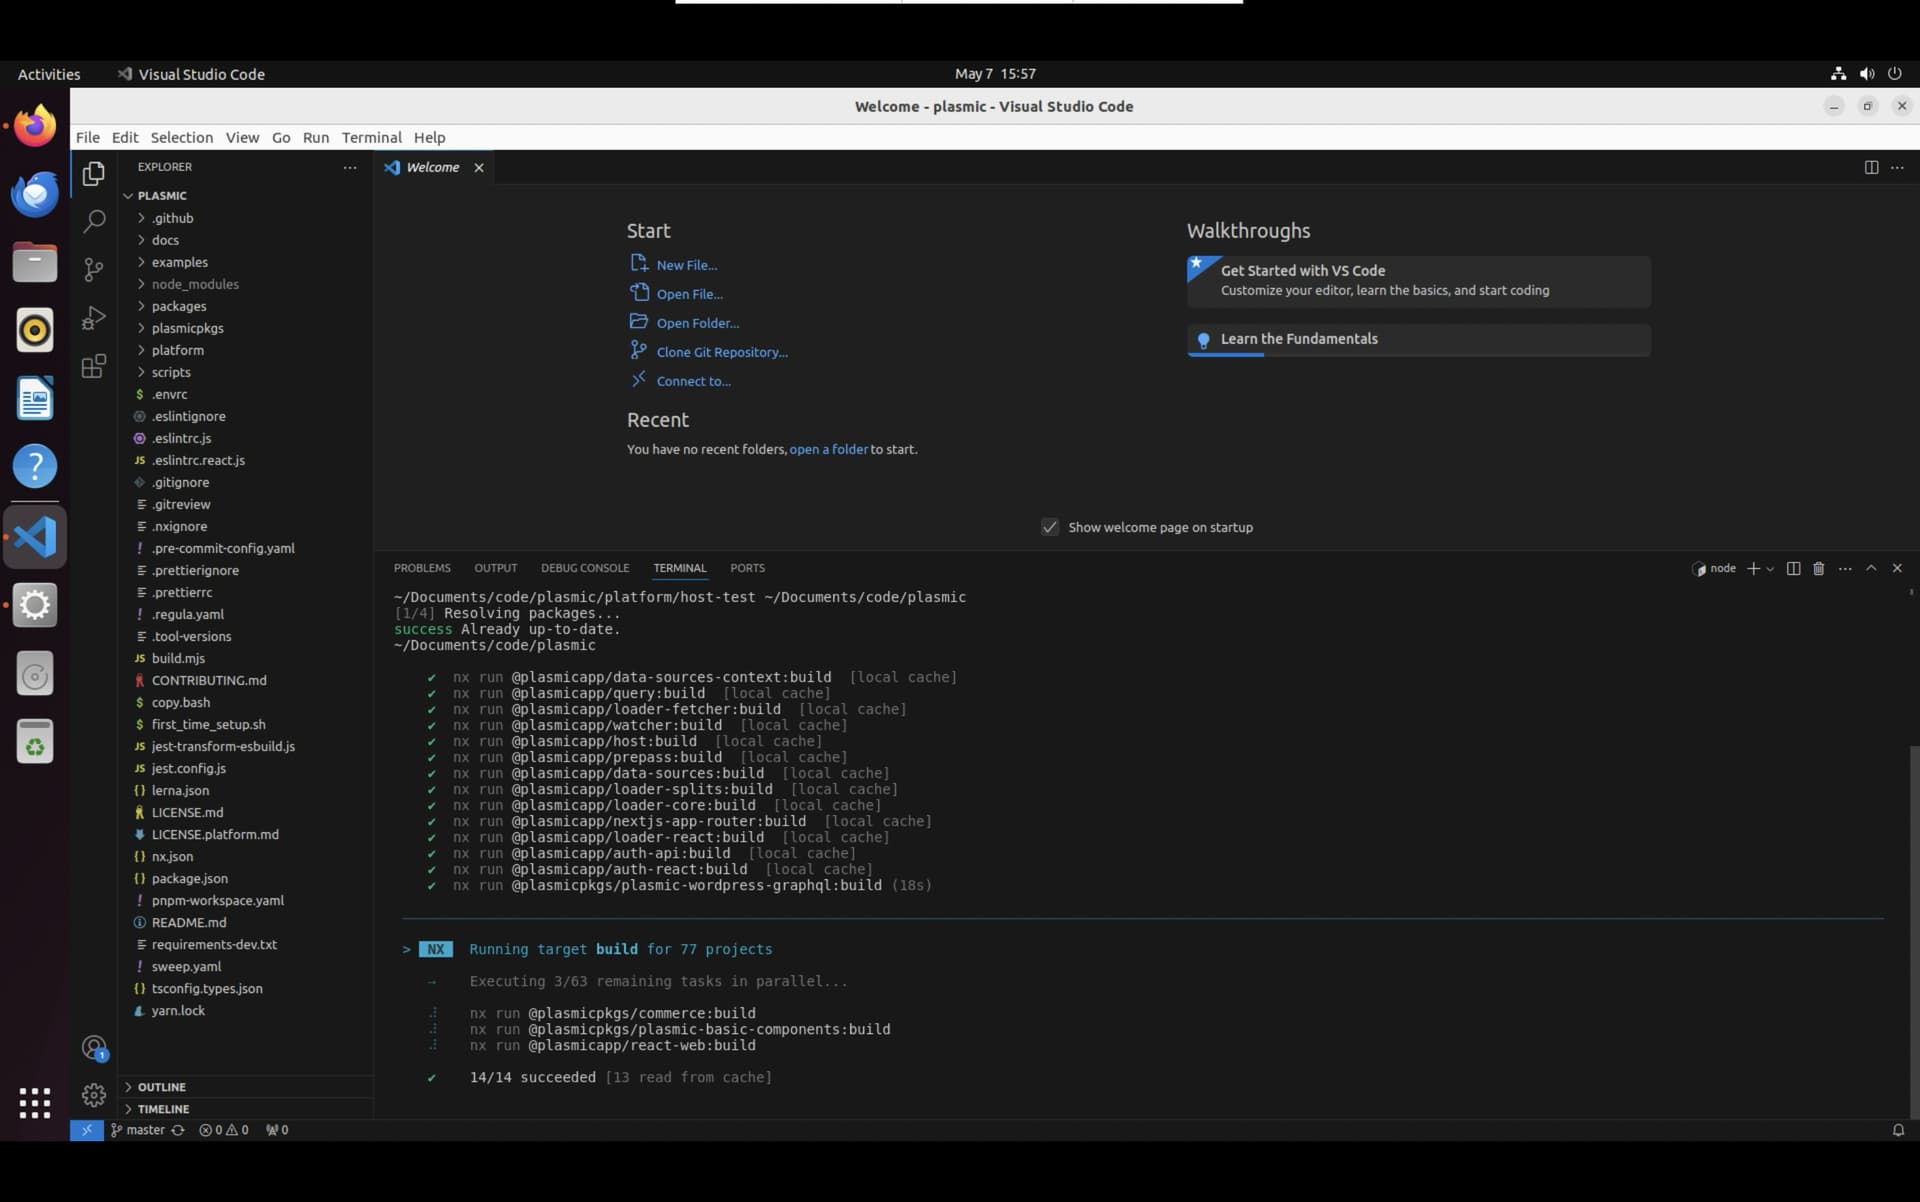Screen dimensions: 1920x1202
Task: Expand the packages folder
Action: [179, 306]
